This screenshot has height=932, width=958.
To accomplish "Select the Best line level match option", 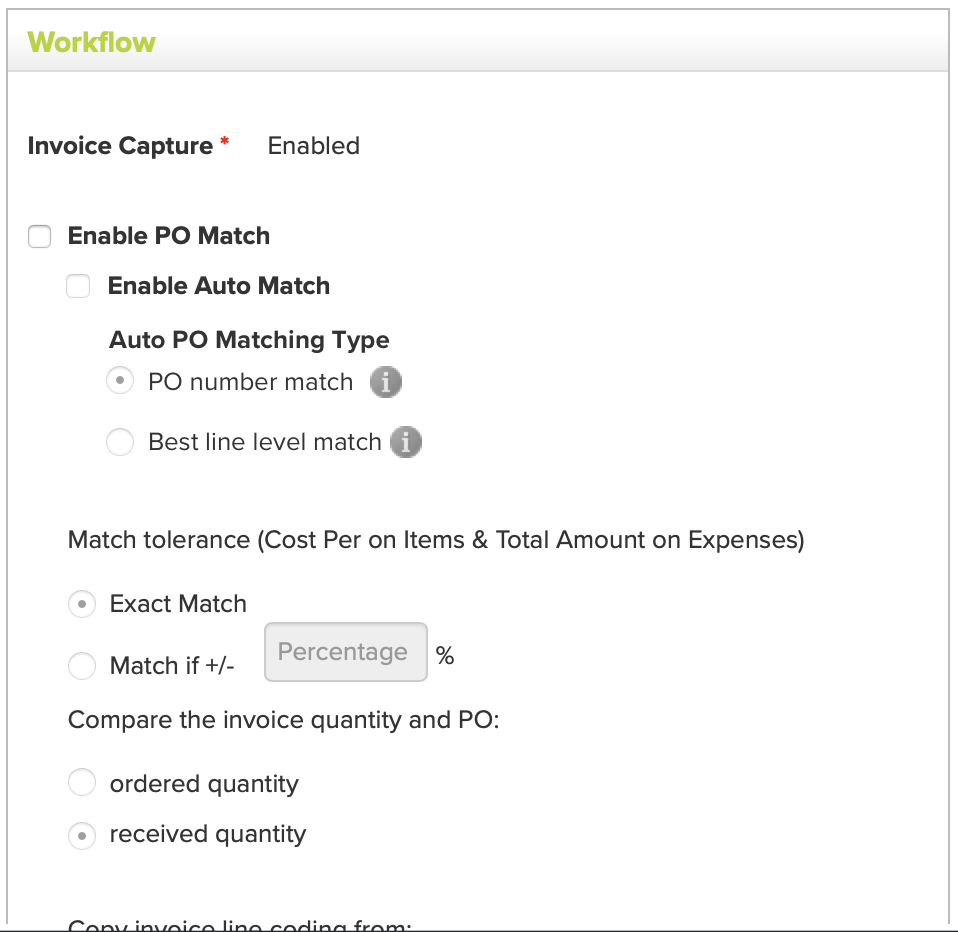I will pyautogui.click(x=120, y=442).
